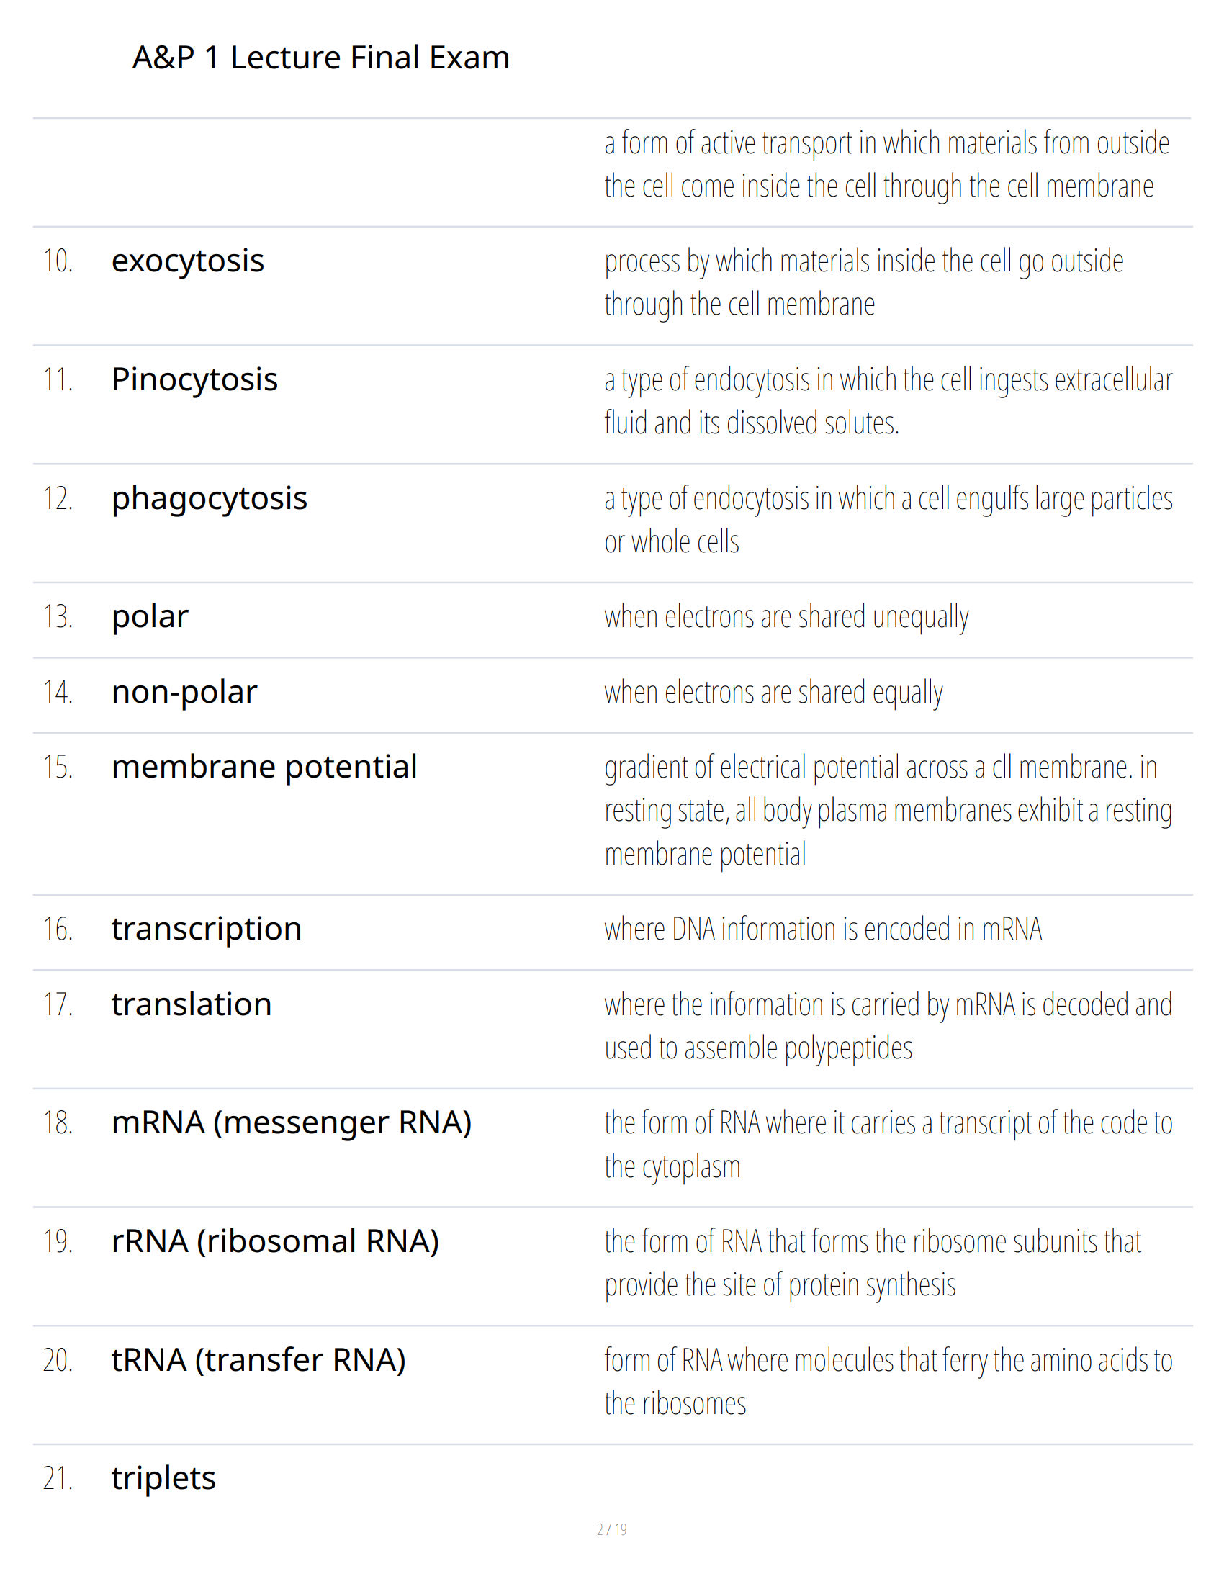
Task: Click the 'A&P 1 Lecture Final Exam' title
Action: [321, 58]
